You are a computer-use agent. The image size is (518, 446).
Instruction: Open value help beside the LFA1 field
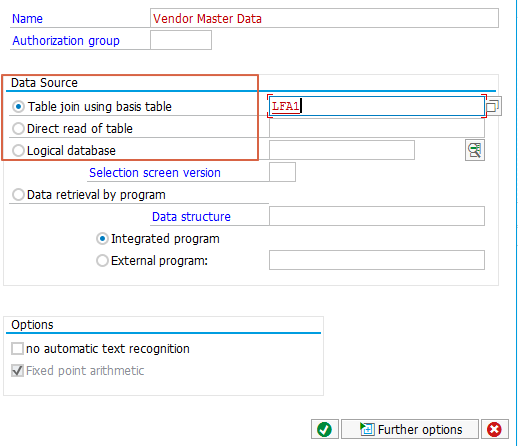(x=493, y=106)
